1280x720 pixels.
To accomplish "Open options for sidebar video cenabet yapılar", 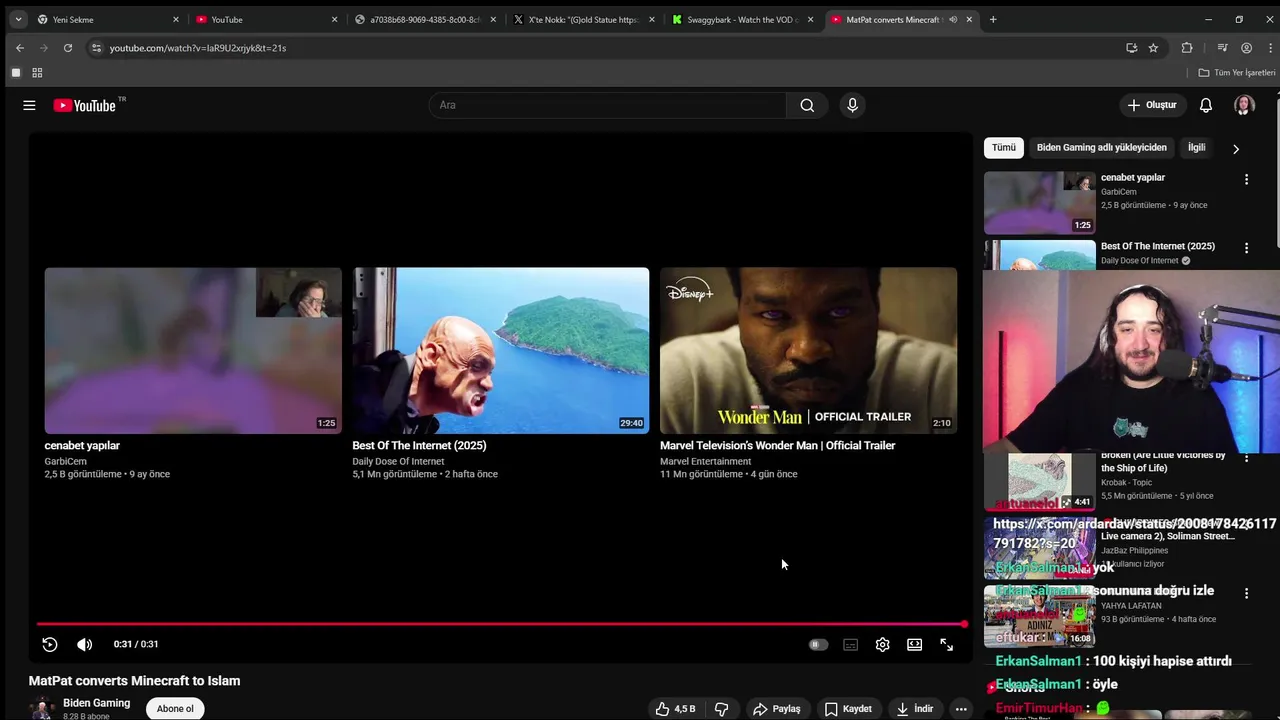I will pyautogui.click(x=1246, y=180).
